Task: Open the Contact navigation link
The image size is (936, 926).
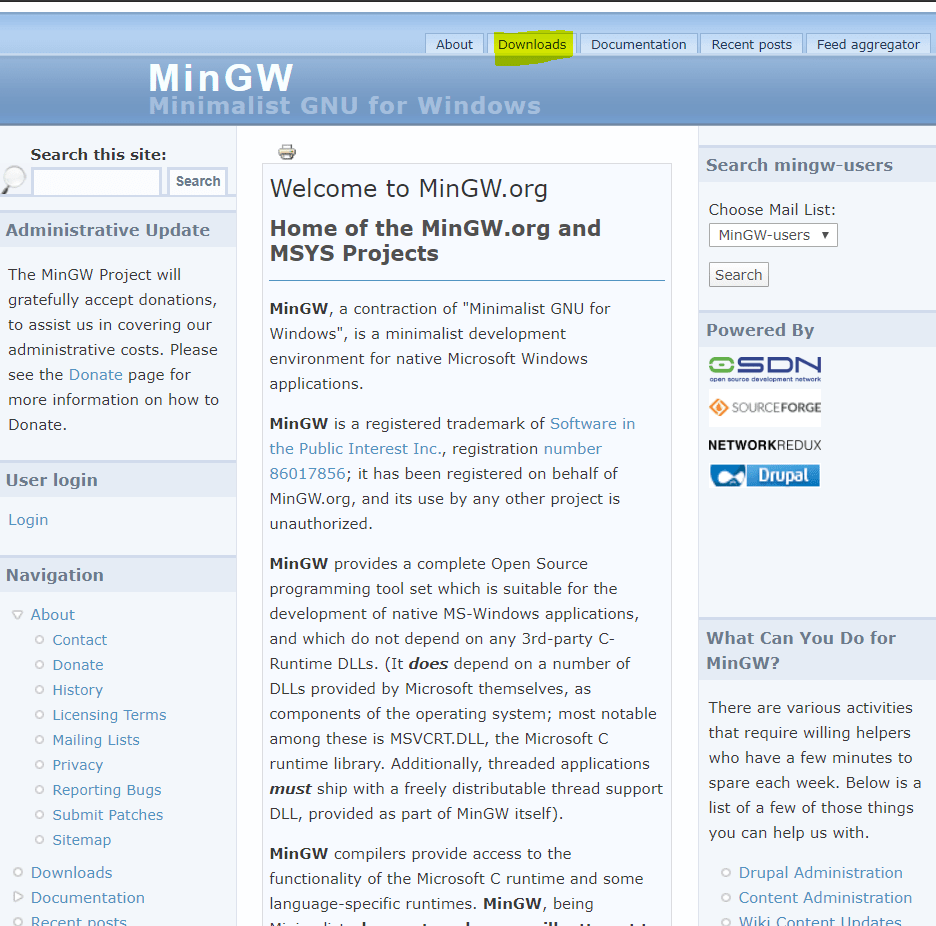Action: 79,640
